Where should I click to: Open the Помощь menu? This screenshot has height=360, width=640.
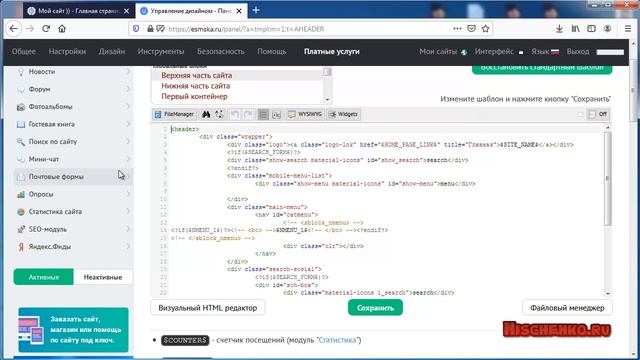[272, 52]
